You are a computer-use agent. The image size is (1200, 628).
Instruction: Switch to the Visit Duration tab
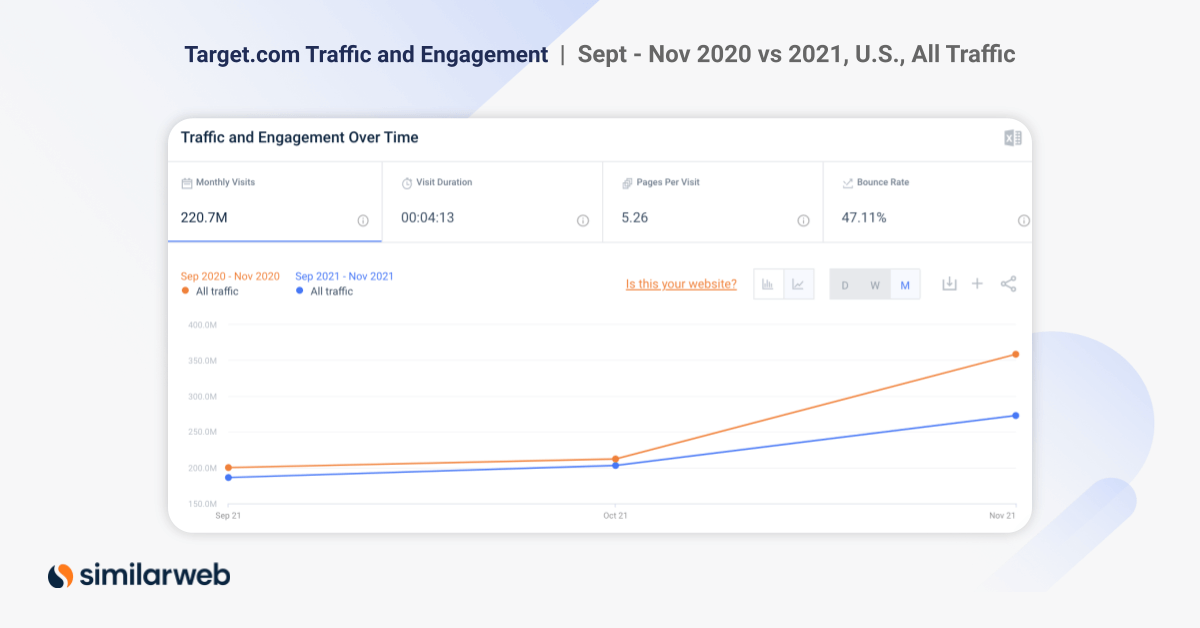tap(493, 202)
